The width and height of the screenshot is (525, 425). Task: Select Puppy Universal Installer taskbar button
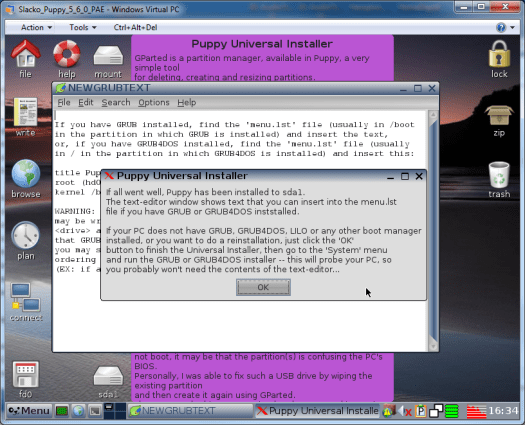pyautogui.click(x=317, y=411)
